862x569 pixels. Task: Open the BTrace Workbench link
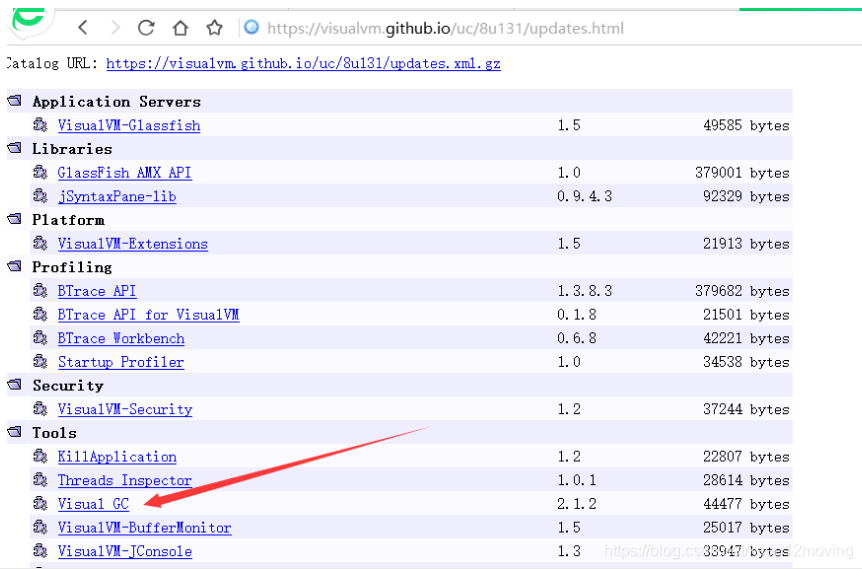(121, 338)
